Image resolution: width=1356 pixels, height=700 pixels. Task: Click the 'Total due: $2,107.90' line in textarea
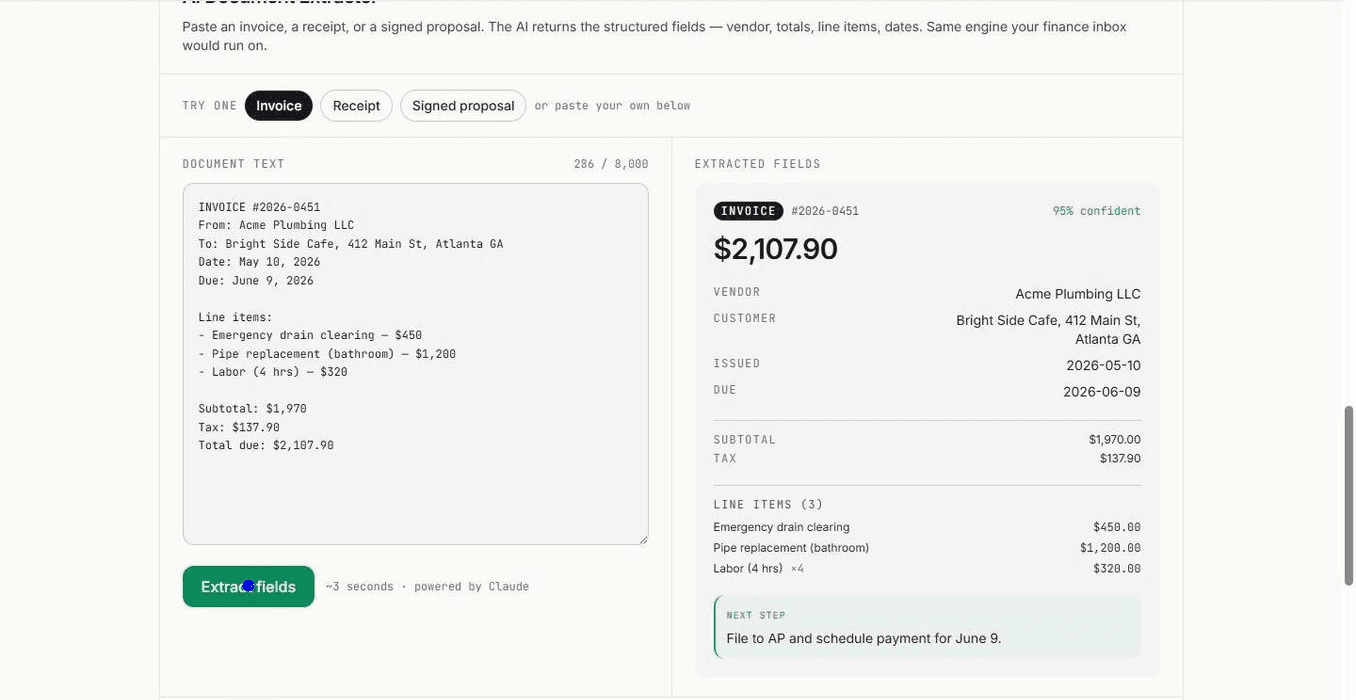[266, 446]
